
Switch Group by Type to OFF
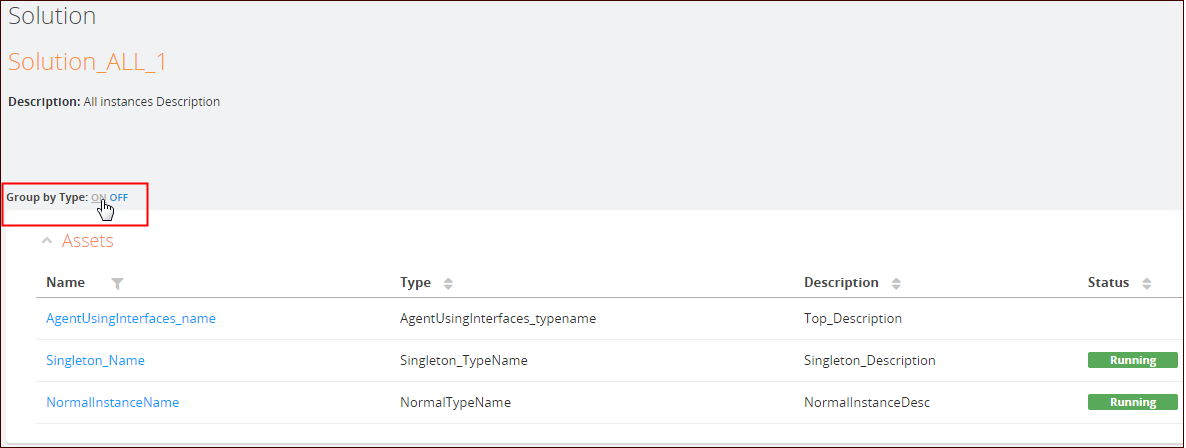pyautogui.click(x=119, y=197)
